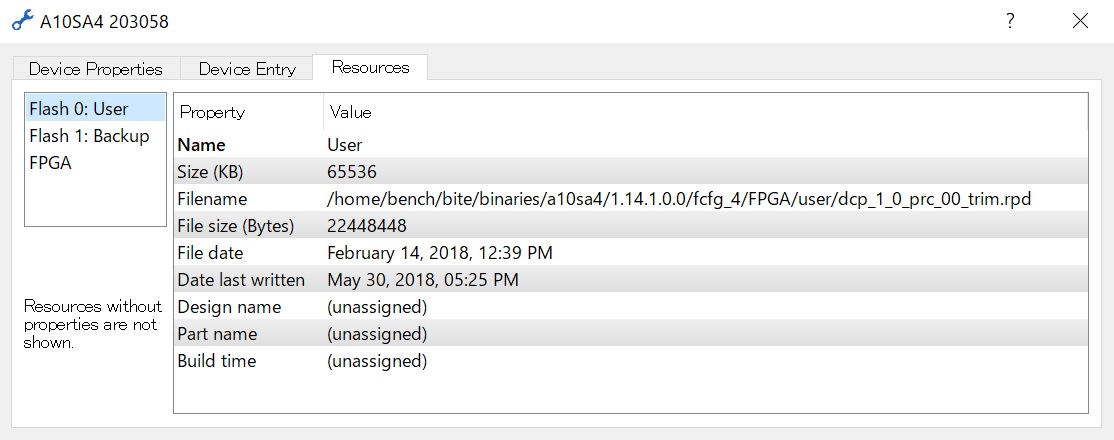
Task: Choose Flash 1: Backup in list
Action: click(95, 136)
